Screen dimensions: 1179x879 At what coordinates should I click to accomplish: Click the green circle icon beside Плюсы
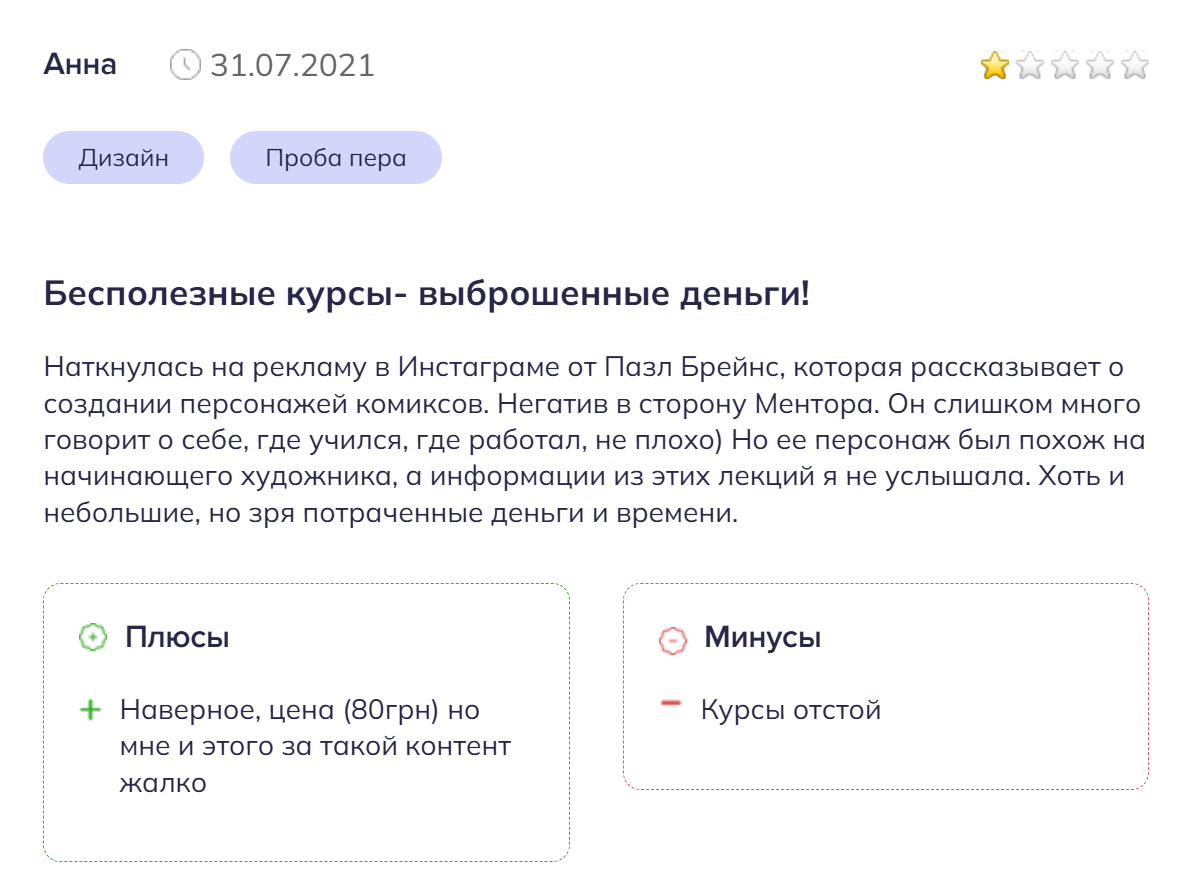pos(92,638)
